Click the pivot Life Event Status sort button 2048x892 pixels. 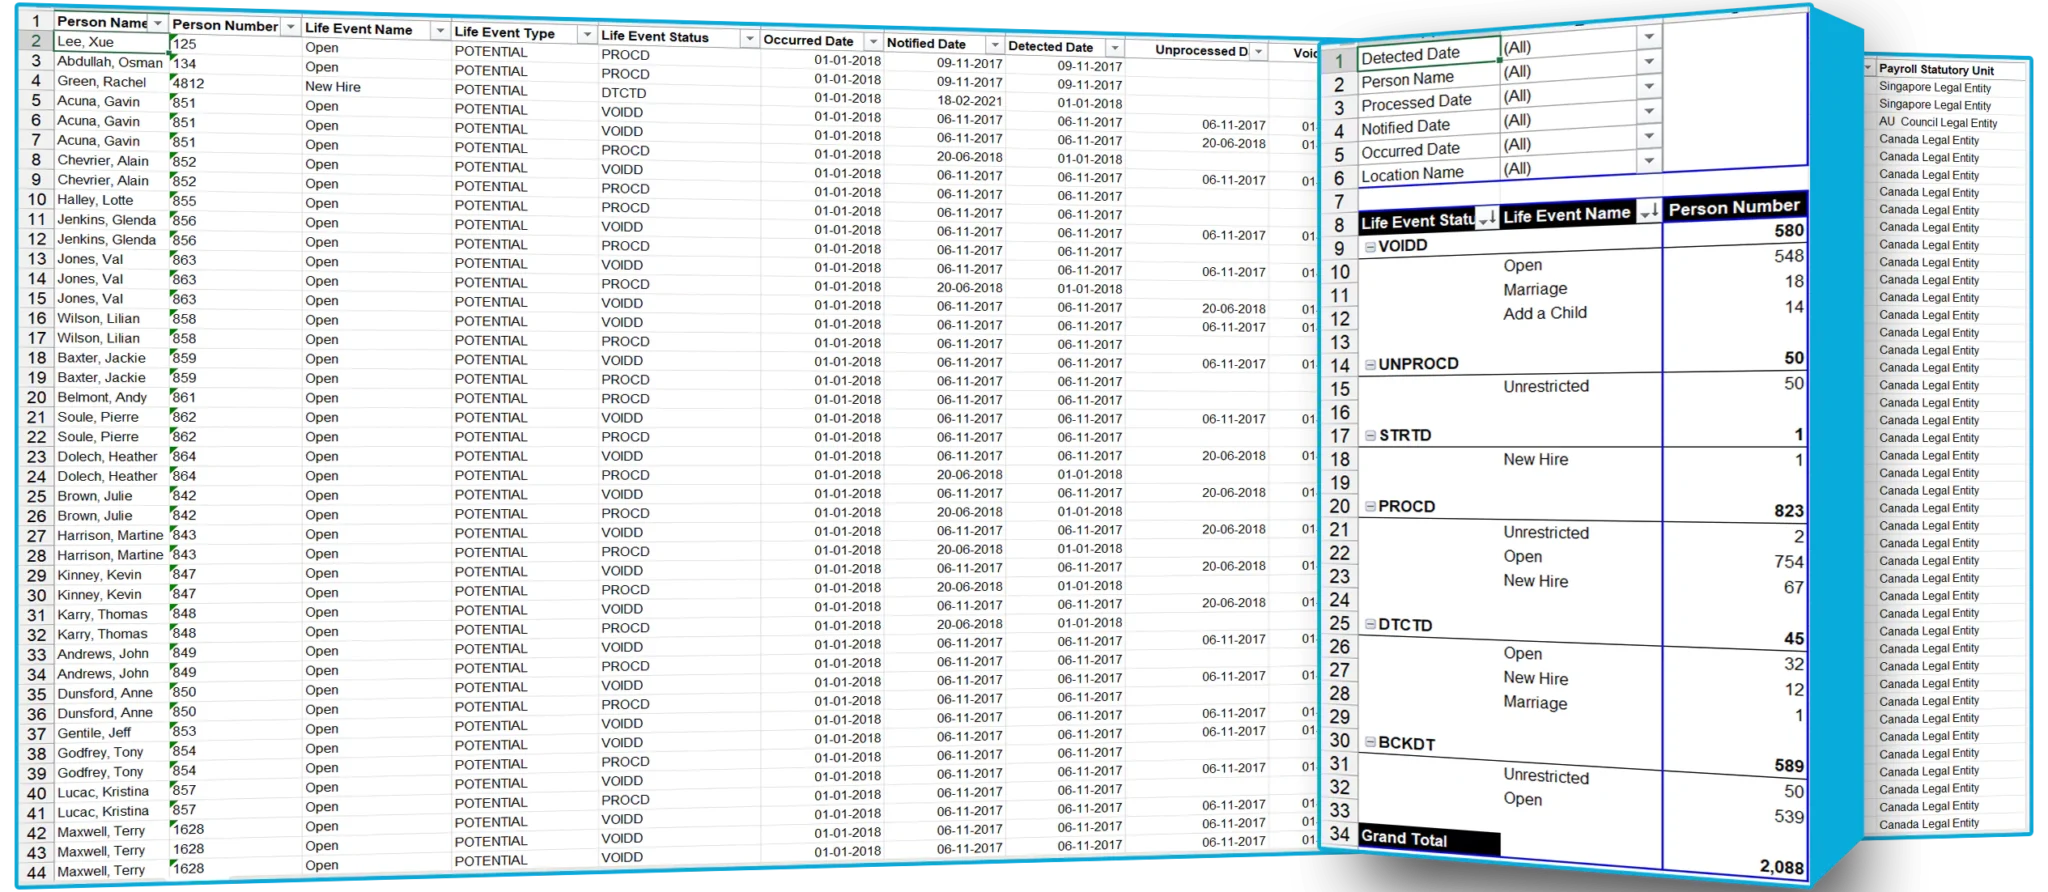(1487, 218)
